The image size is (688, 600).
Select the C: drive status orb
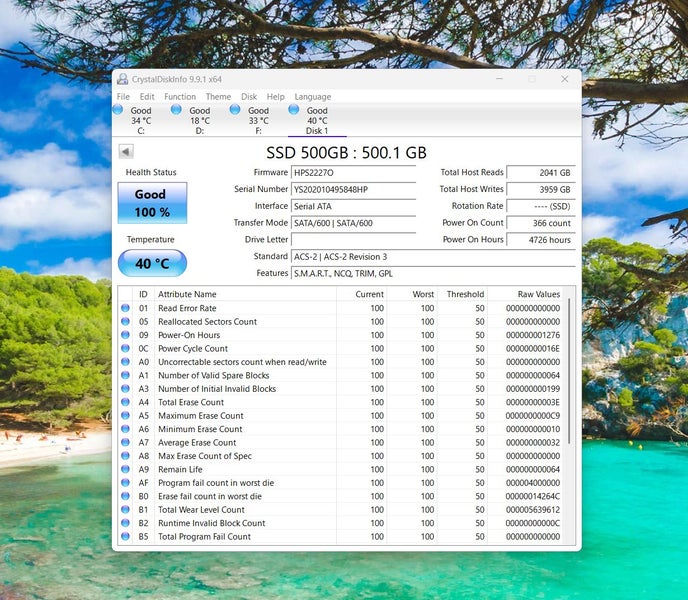tap(118, 109)
